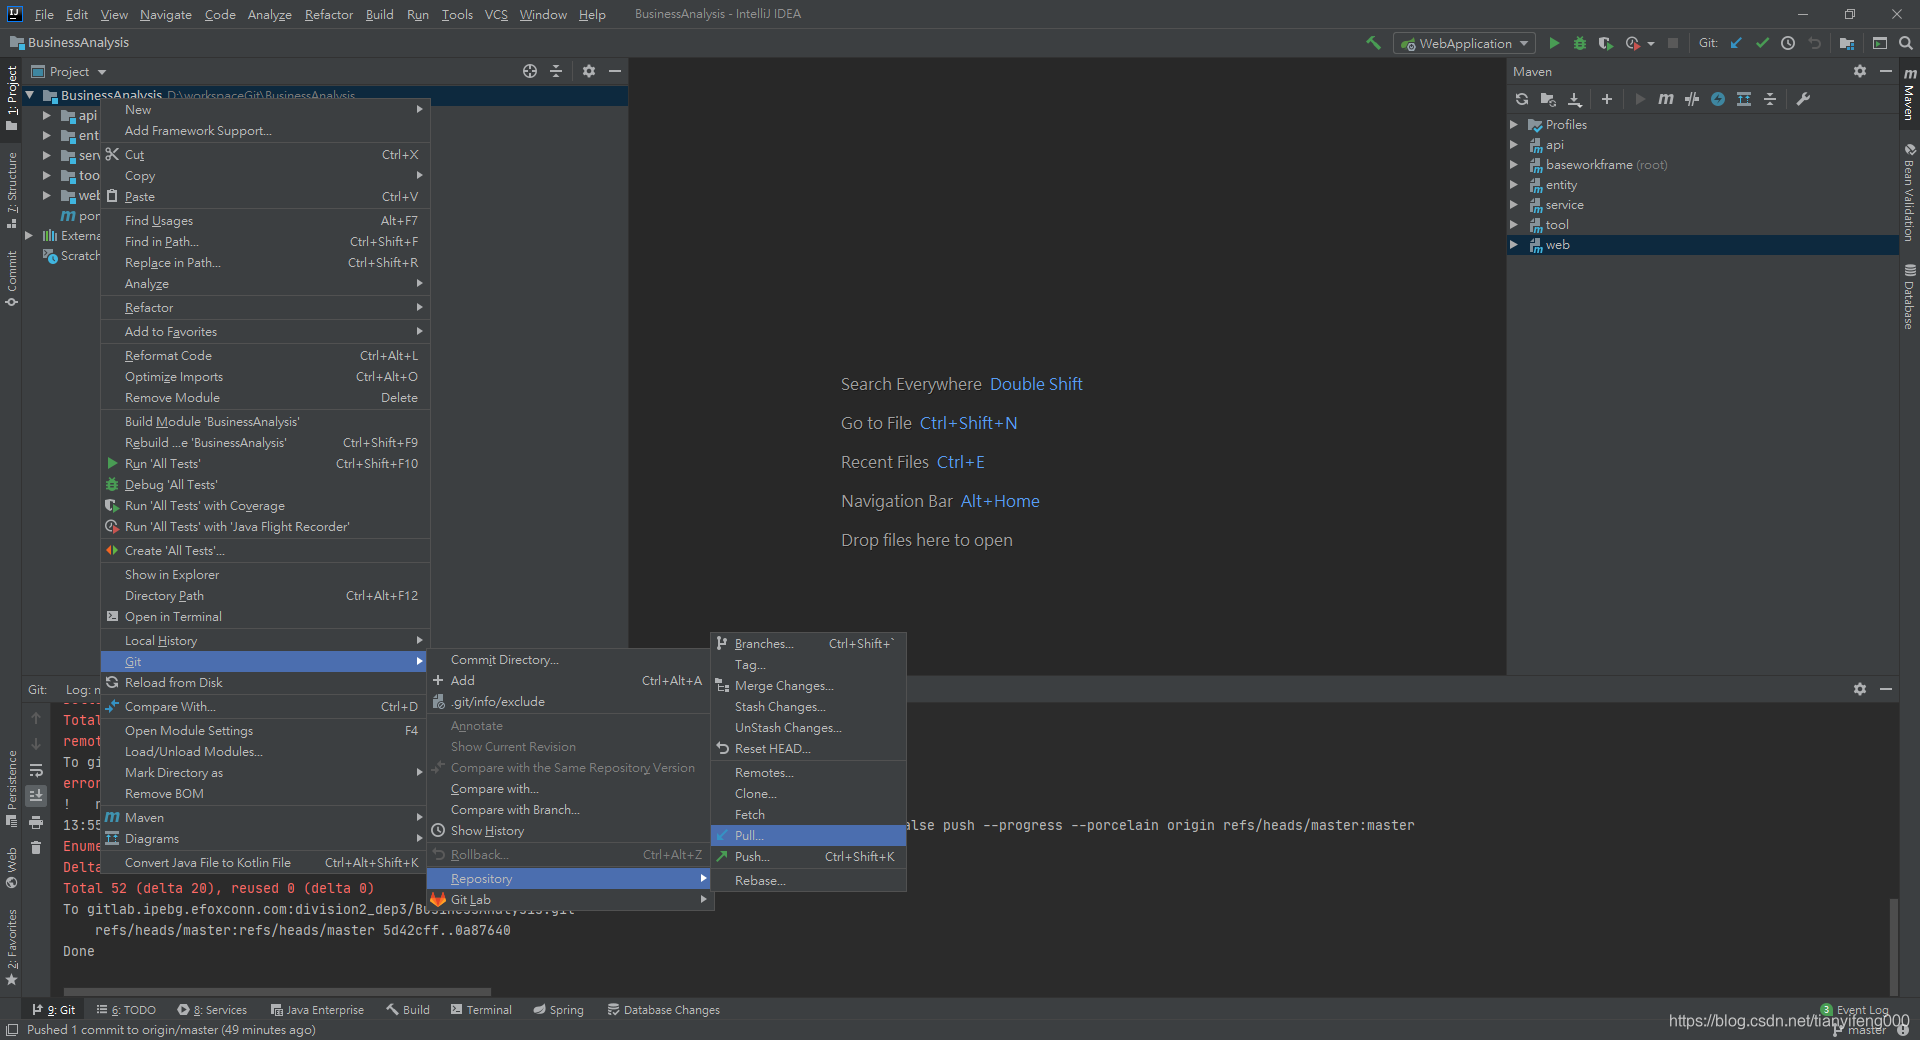Open Maven Settings wrench icon

(x=1803, y=99)
